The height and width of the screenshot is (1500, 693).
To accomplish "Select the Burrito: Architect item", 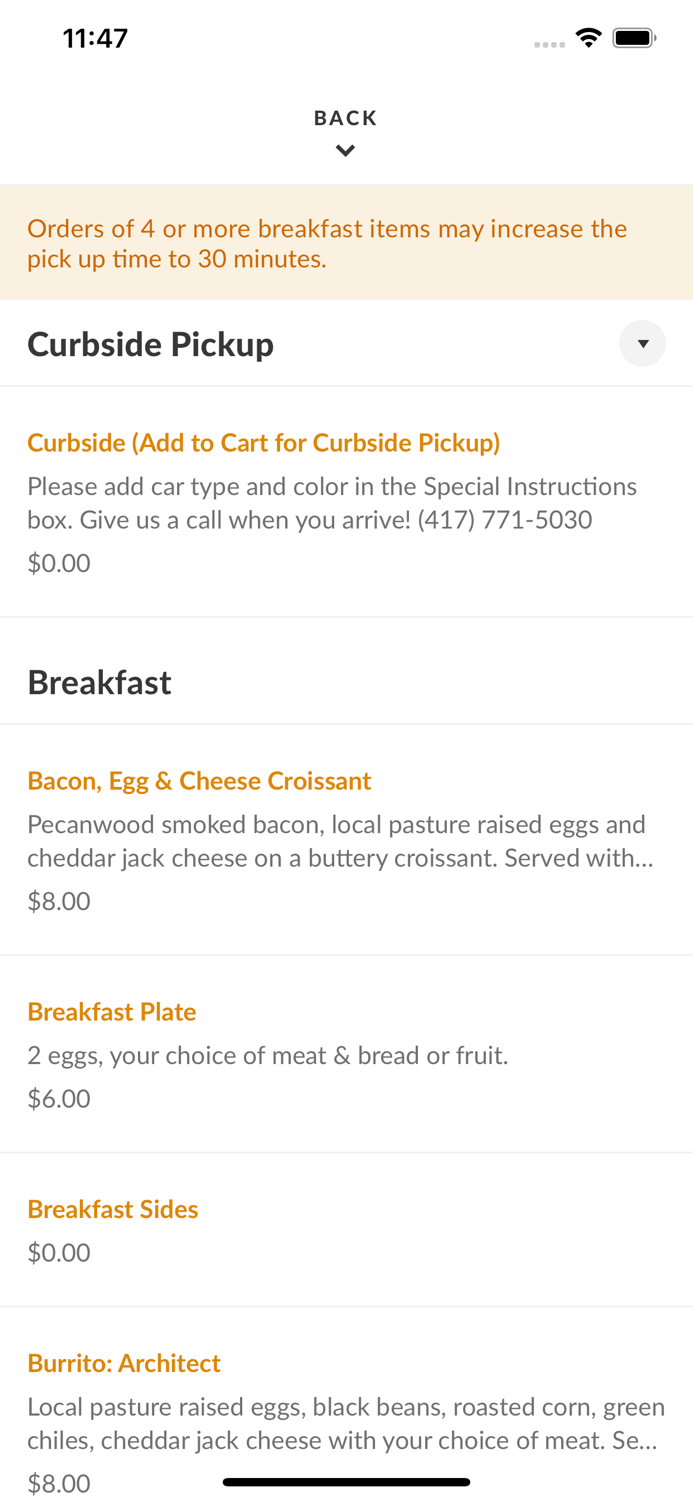I will [x=124, y=1363].
